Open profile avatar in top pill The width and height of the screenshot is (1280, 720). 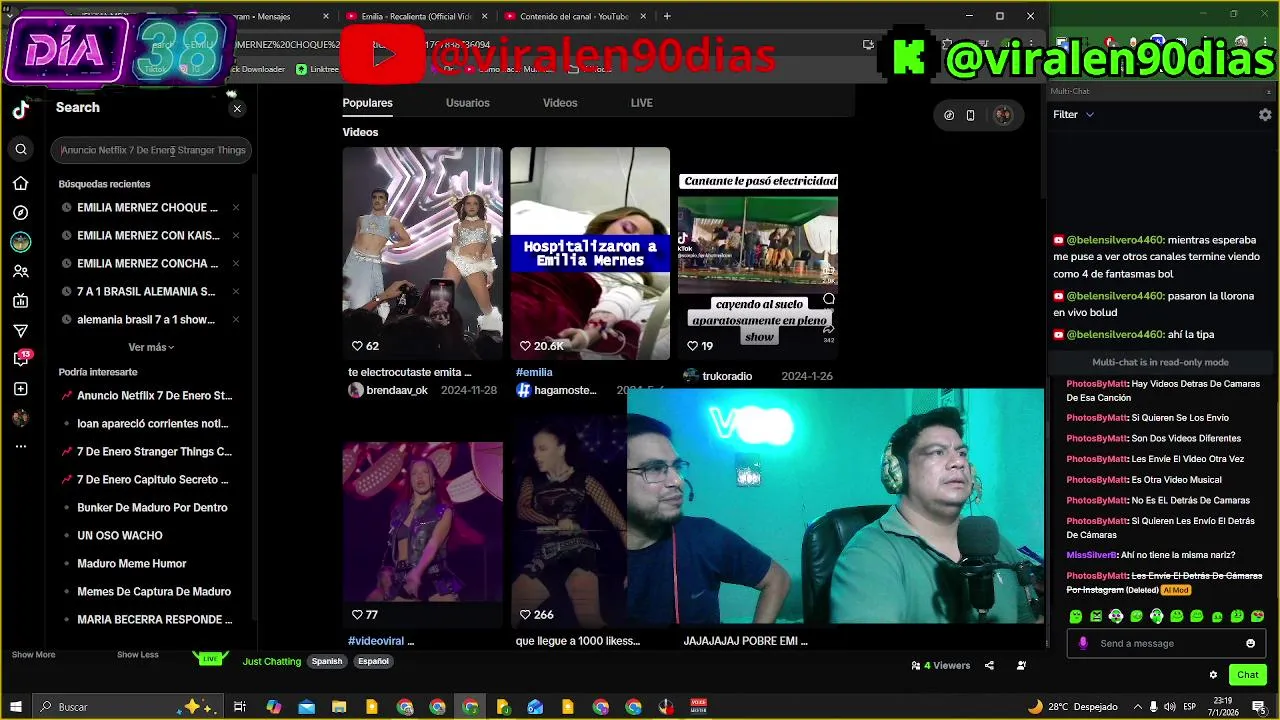1002,115
